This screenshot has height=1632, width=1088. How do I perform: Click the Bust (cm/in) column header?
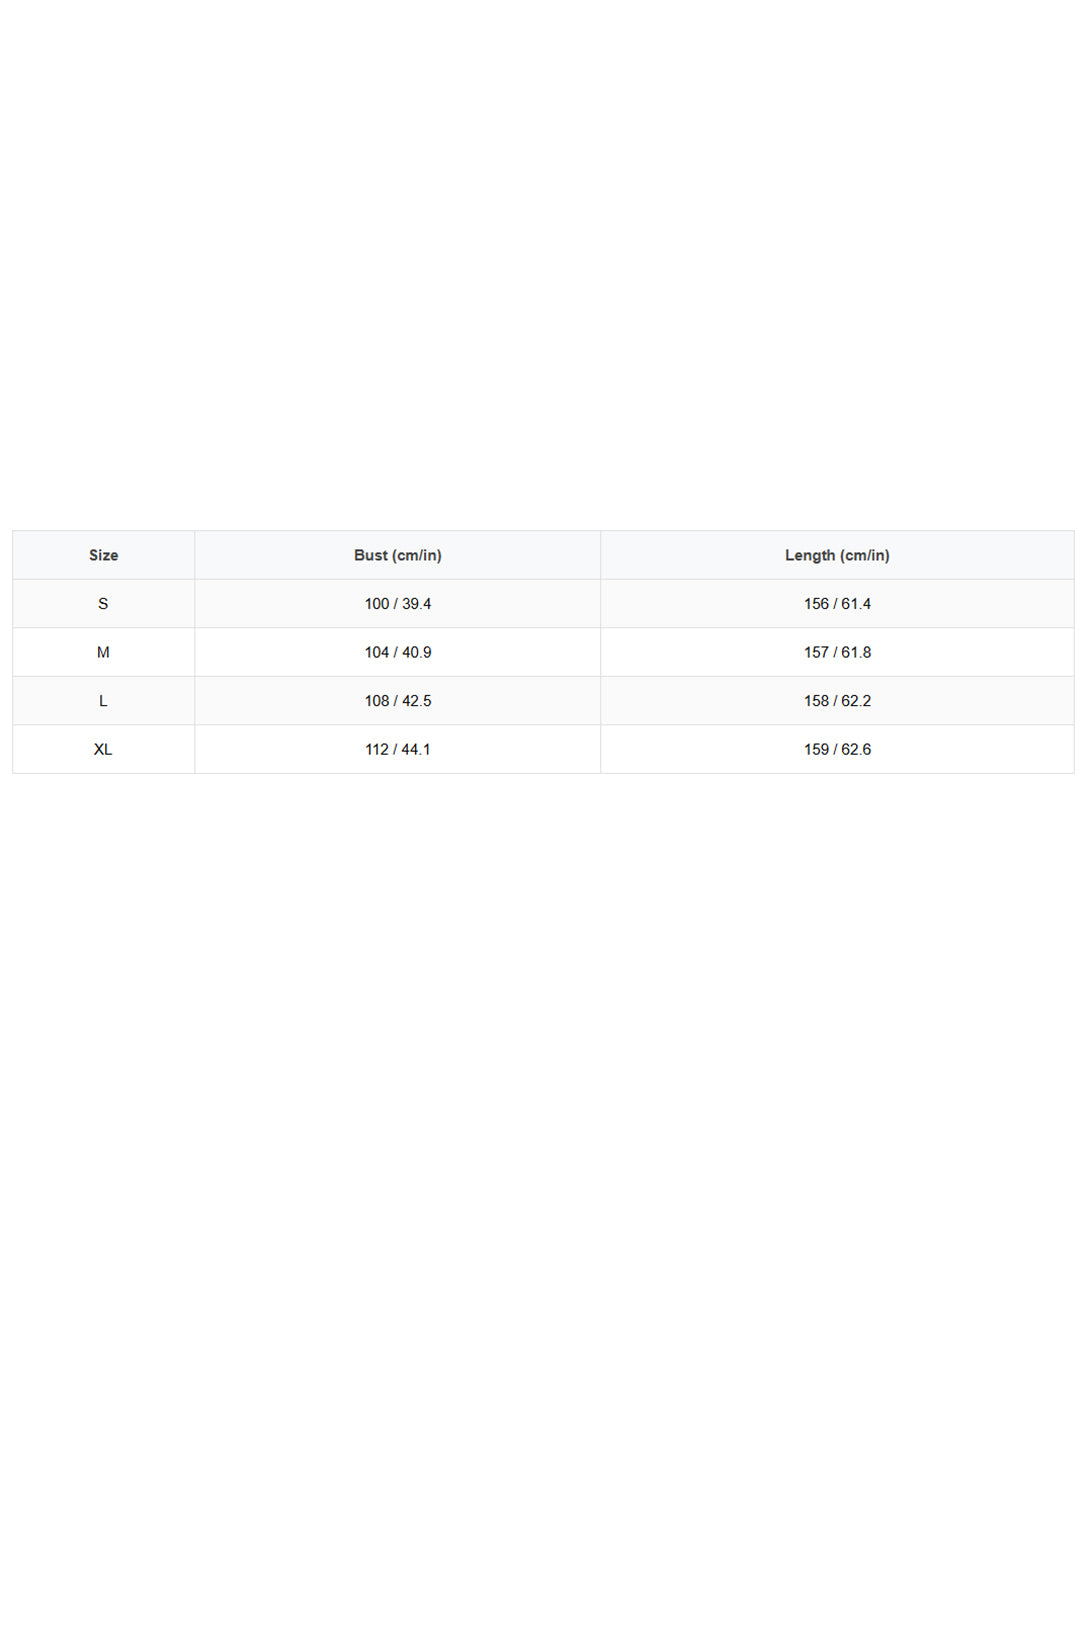click(x=398, y=555)
